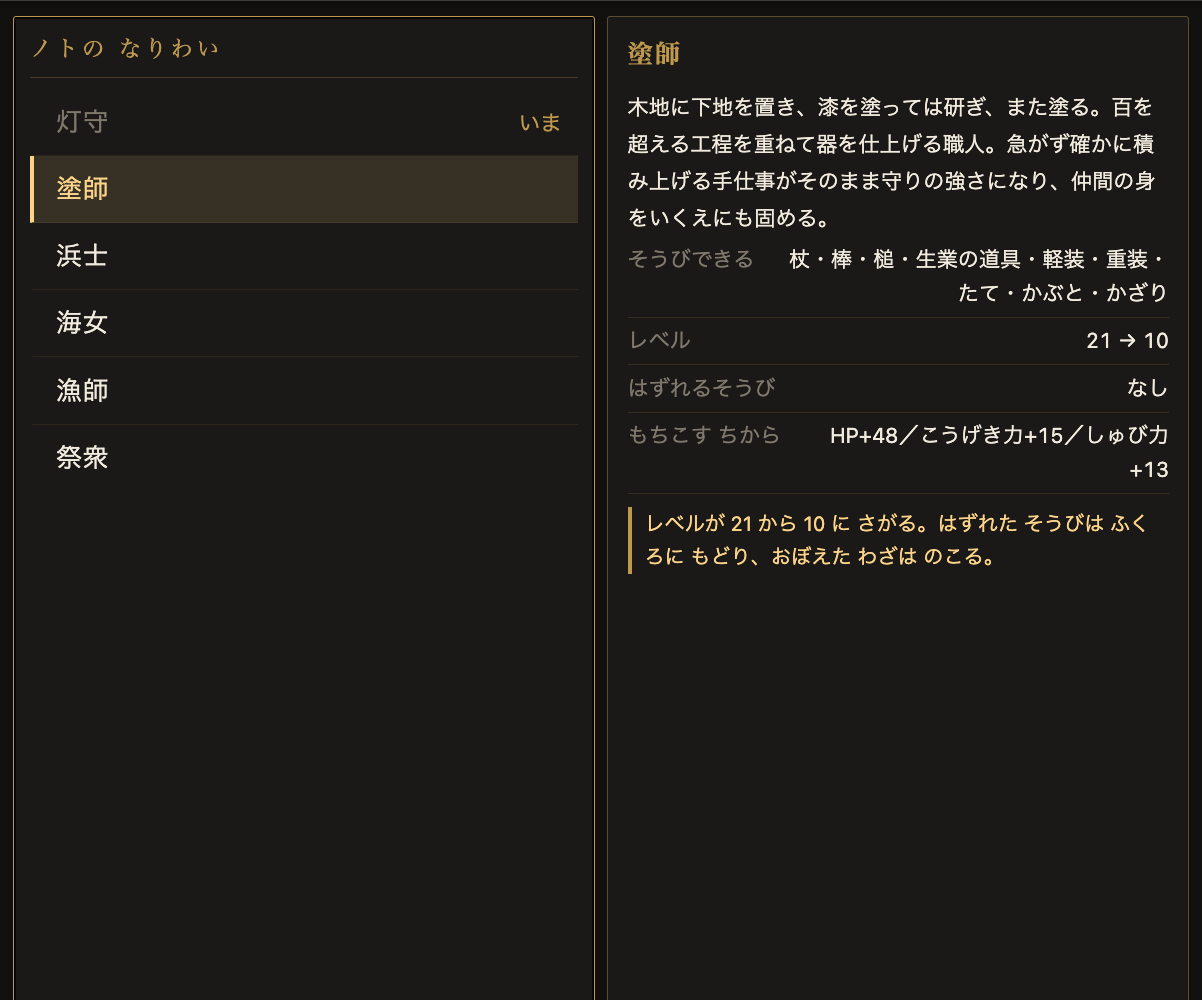Viewport: 1202px width, 1000px height.
Task: Click the ノトの なりわい panel header
Action: pyautogui.click(x=125, y=47)
